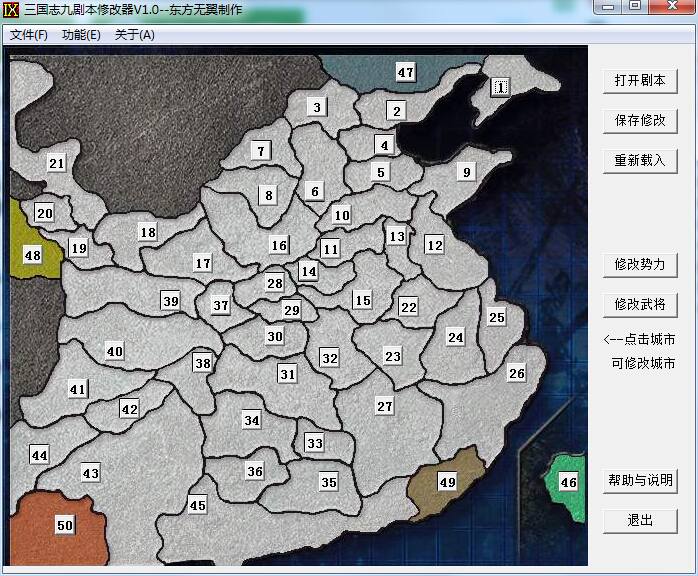Select city 1 on the map
Screen dimensions: 698x576
501,87
